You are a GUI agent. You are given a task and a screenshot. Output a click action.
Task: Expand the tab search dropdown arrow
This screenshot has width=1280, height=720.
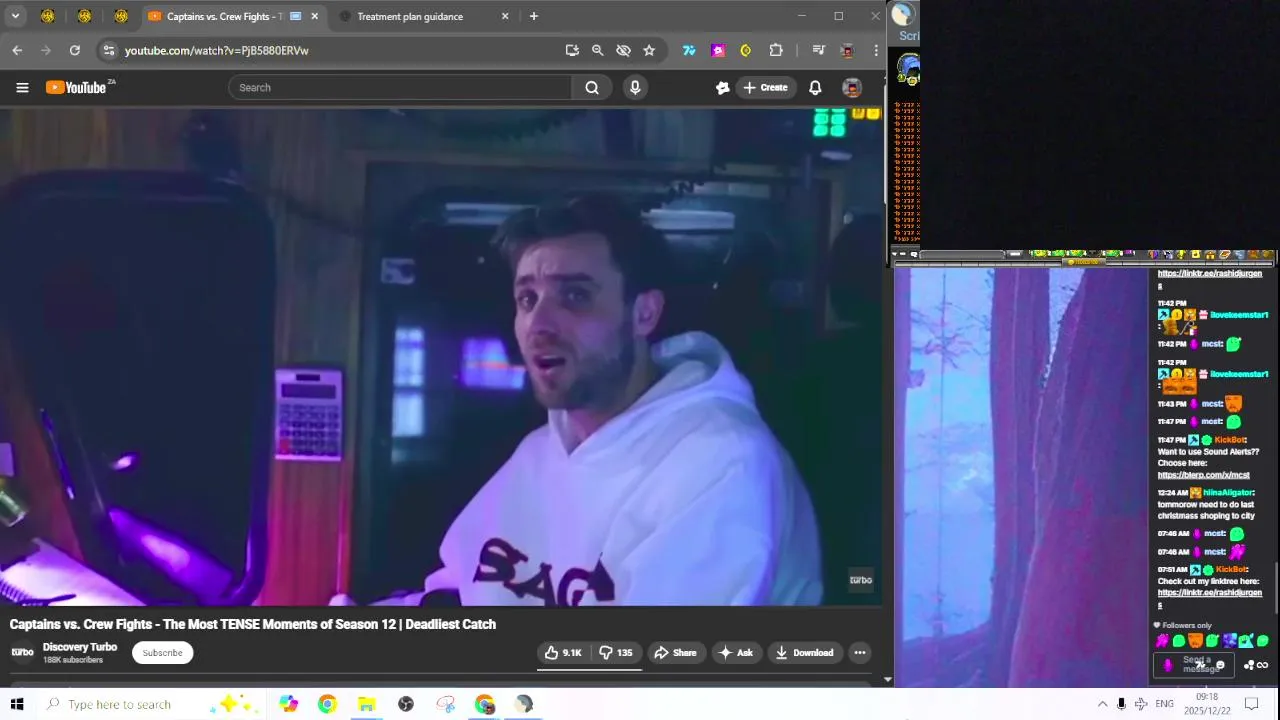click(x=15, y=16)
